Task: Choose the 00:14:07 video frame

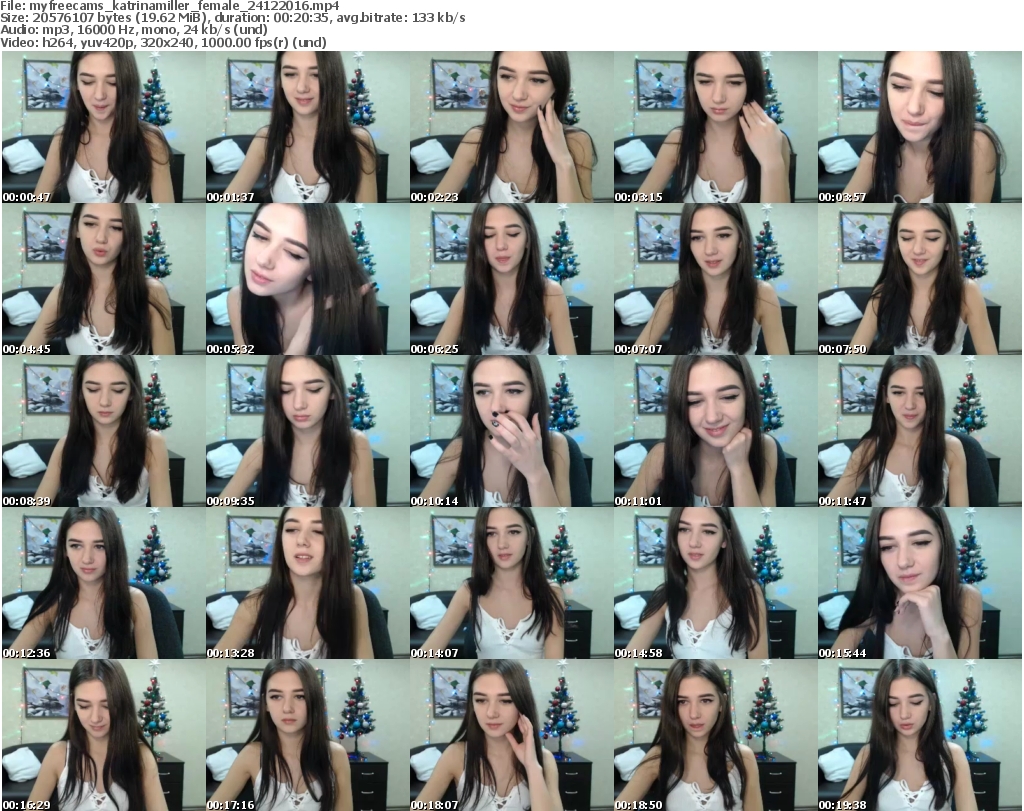Action: click(511, 583)
